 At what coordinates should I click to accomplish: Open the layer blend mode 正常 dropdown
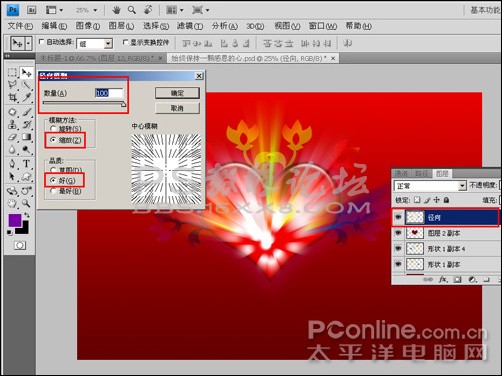coord(430,186)
